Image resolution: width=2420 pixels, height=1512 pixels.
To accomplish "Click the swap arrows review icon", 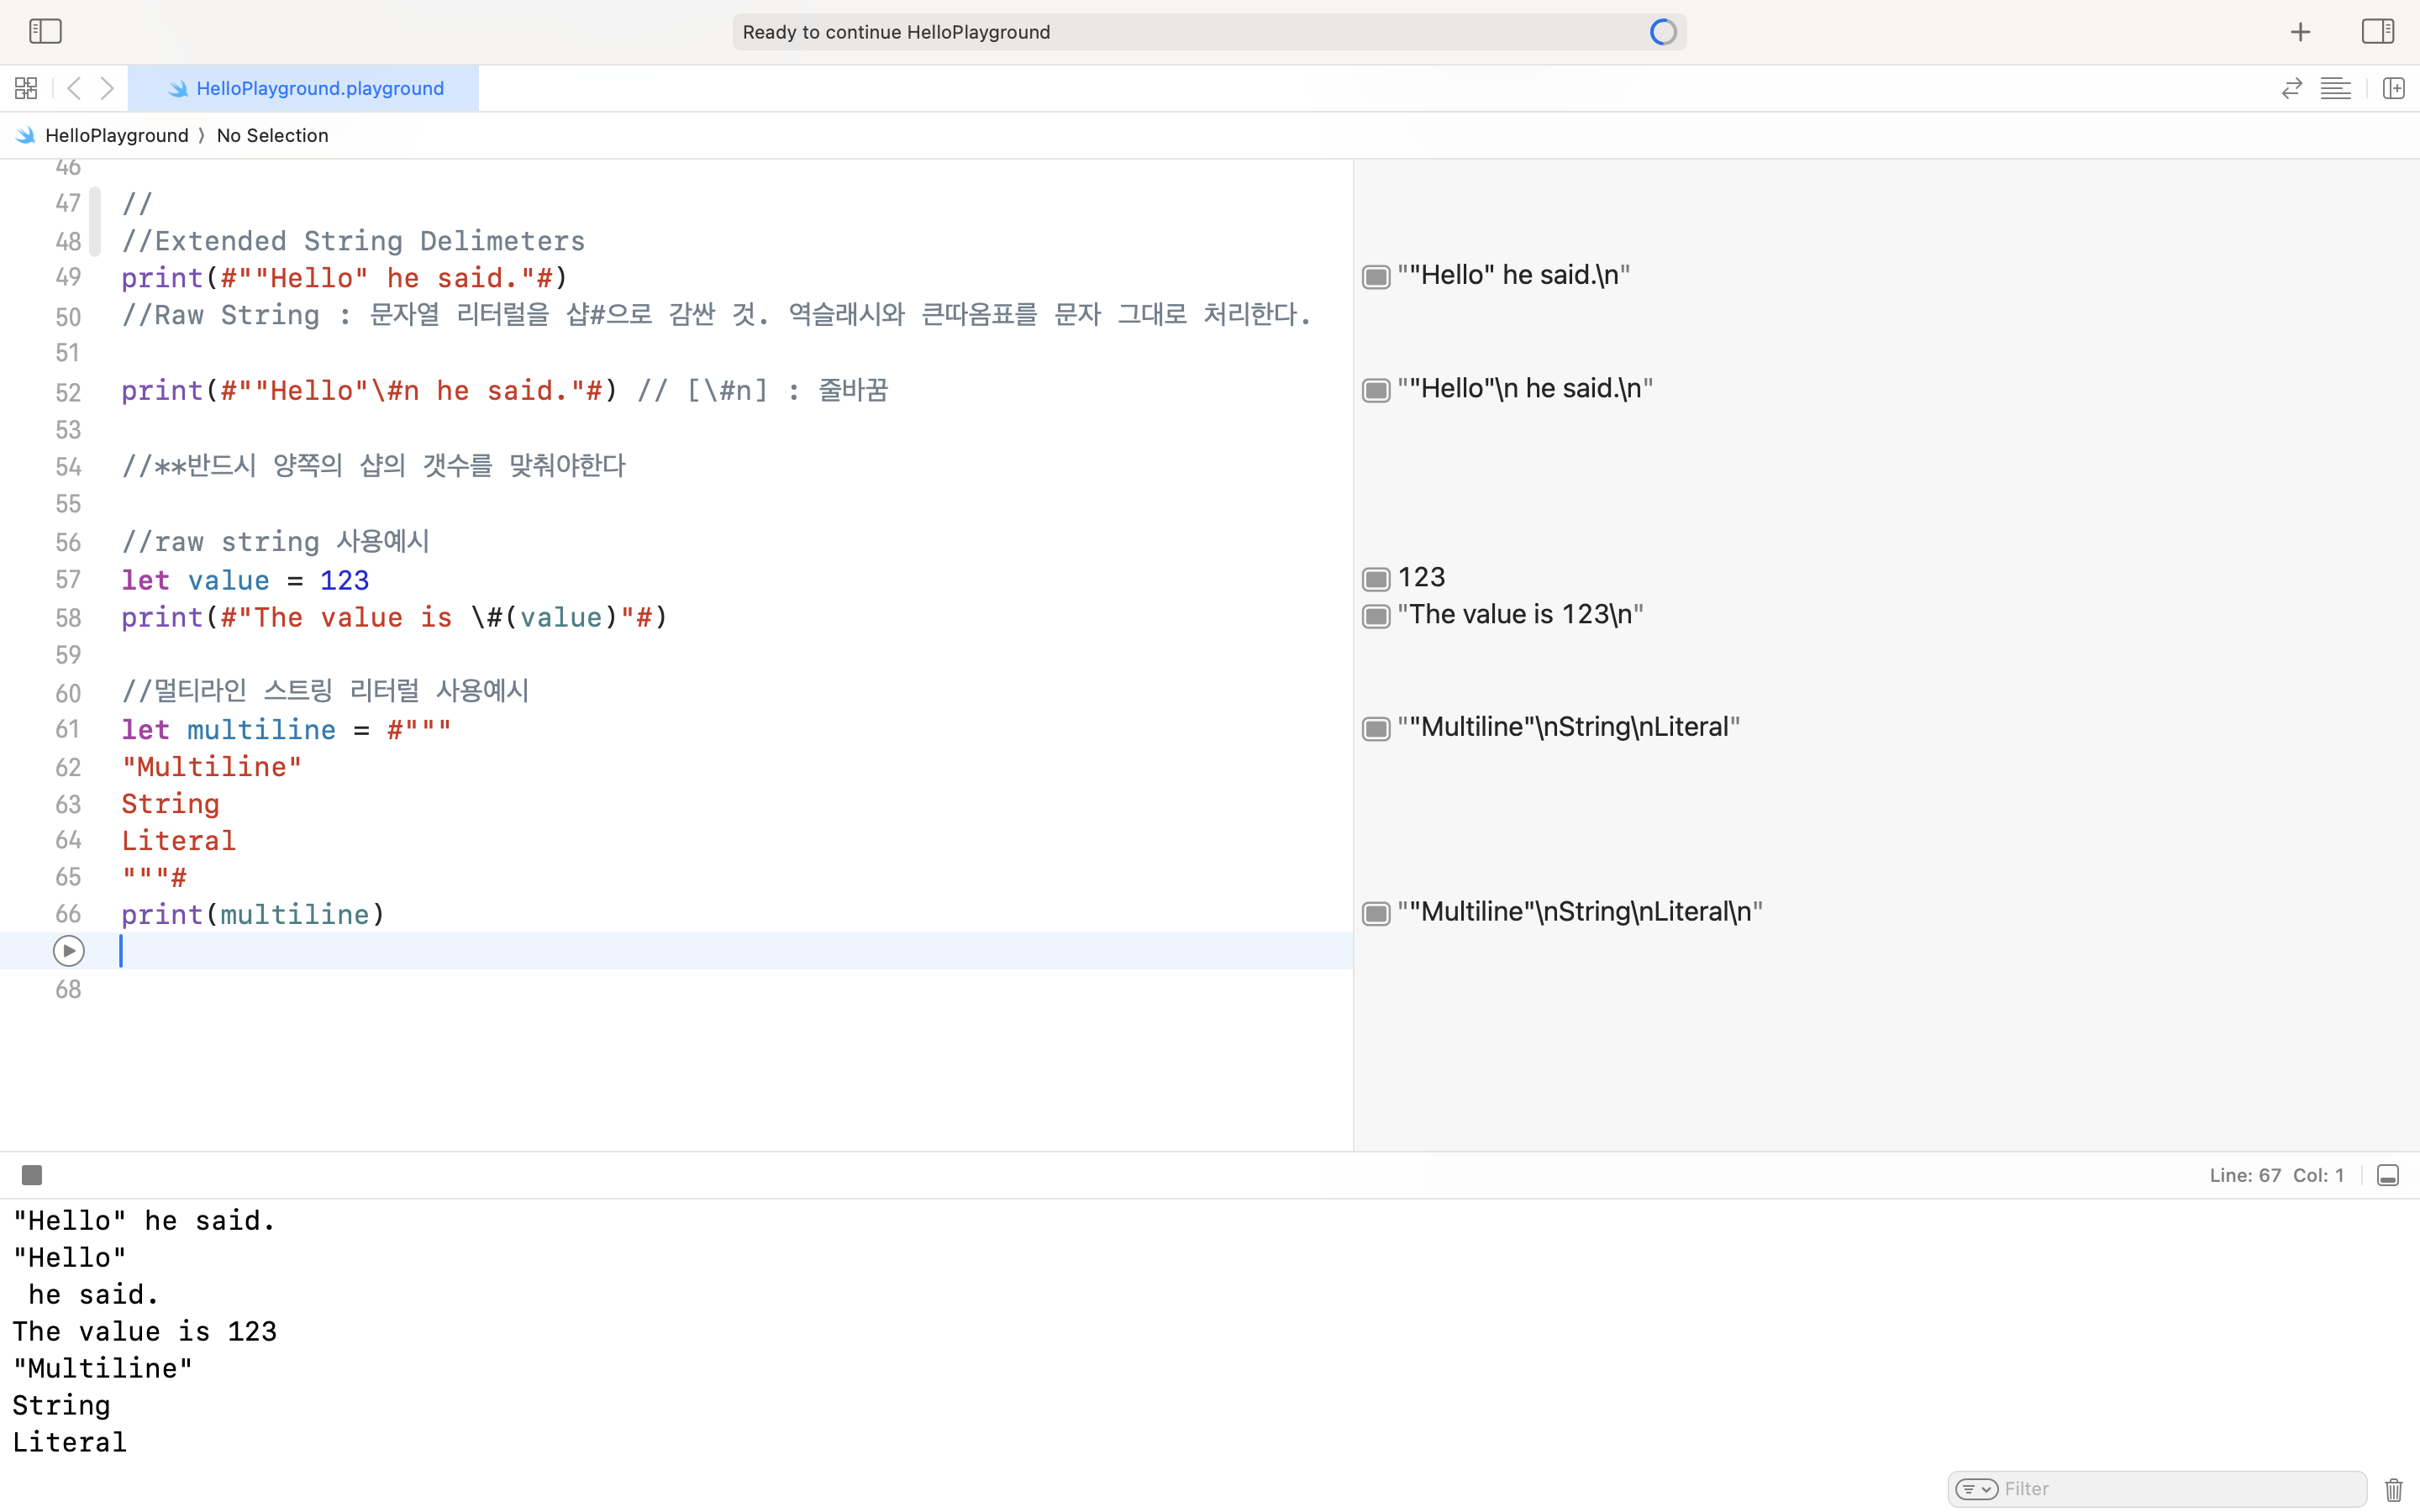I will pos(2292,88).
